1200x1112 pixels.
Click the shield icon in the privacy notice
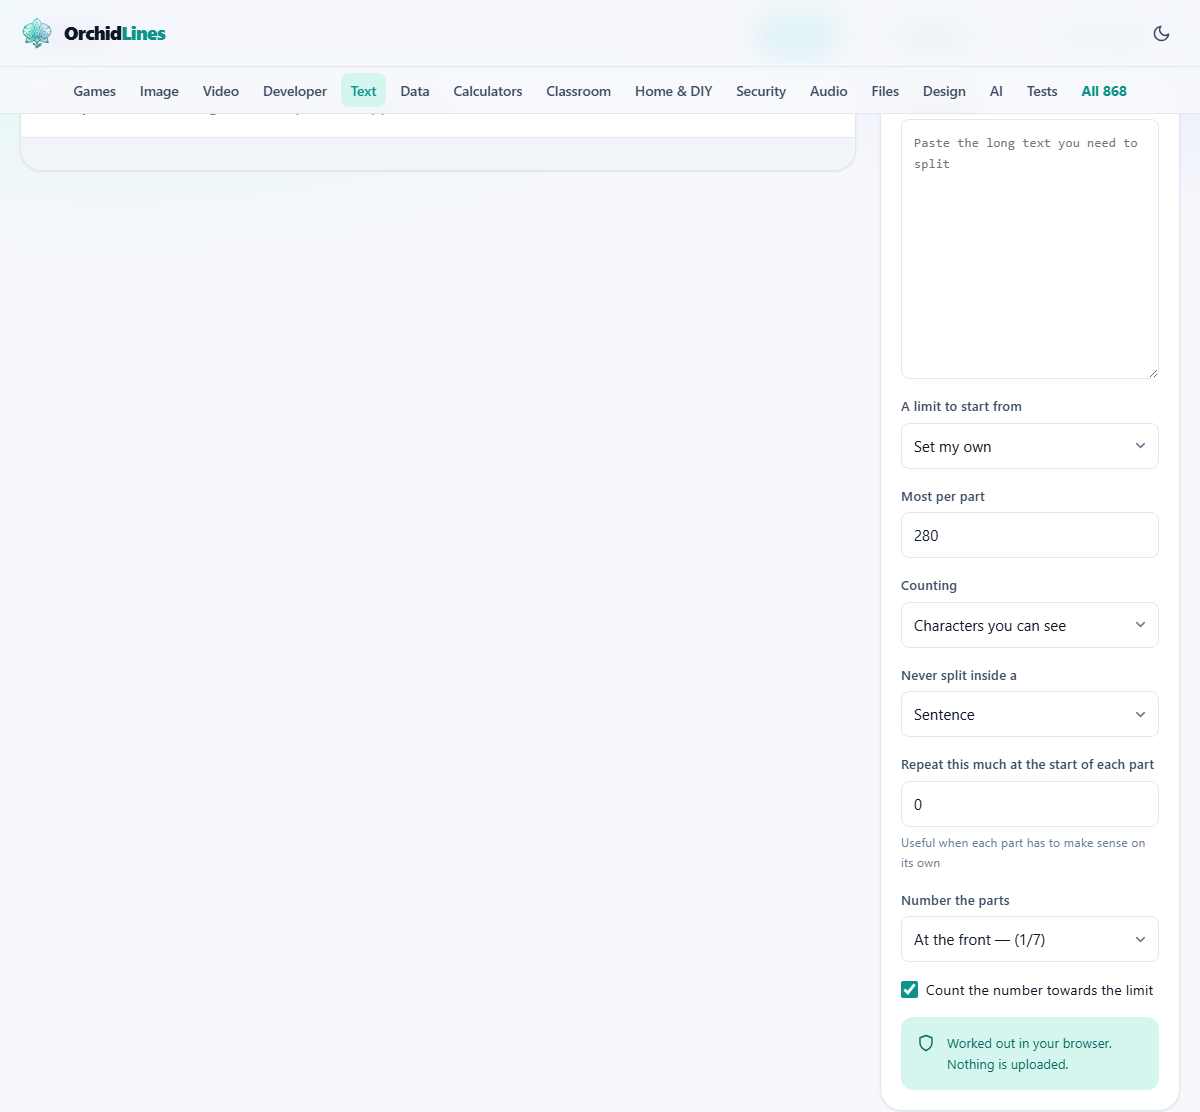(926, 1043)
